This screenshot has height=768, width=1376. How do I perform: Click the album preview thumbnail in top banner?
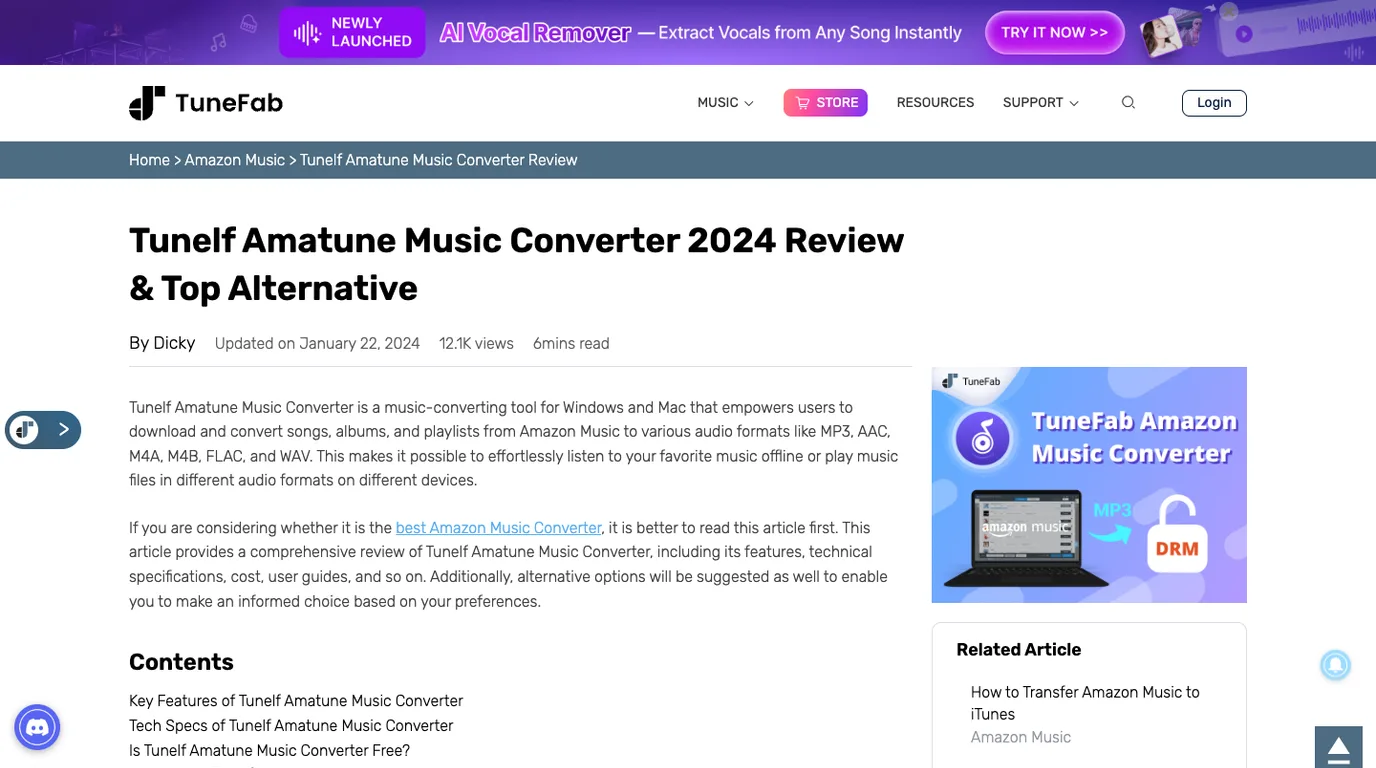click(x=1163, y=35)
